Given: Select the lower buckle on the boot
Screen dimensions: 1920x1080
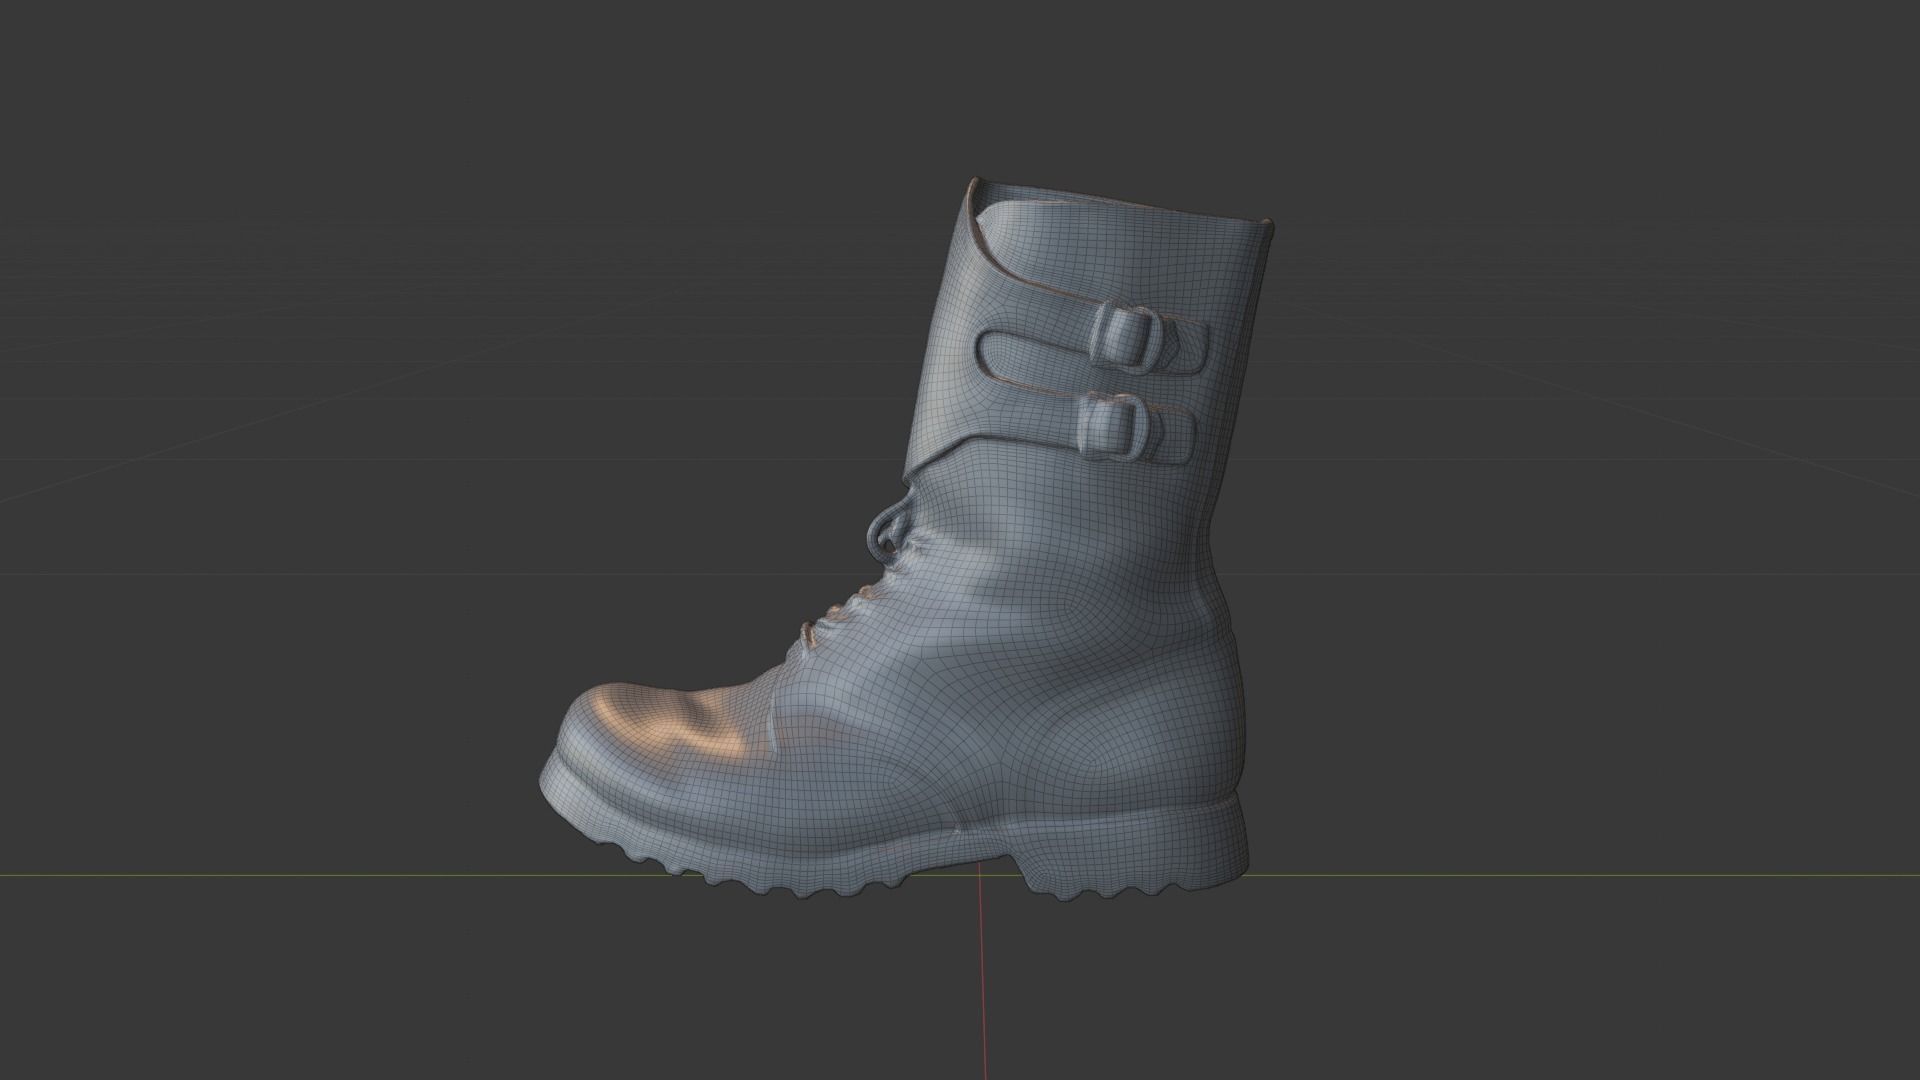Looking at the screenshot, I should click(1112, 428).
